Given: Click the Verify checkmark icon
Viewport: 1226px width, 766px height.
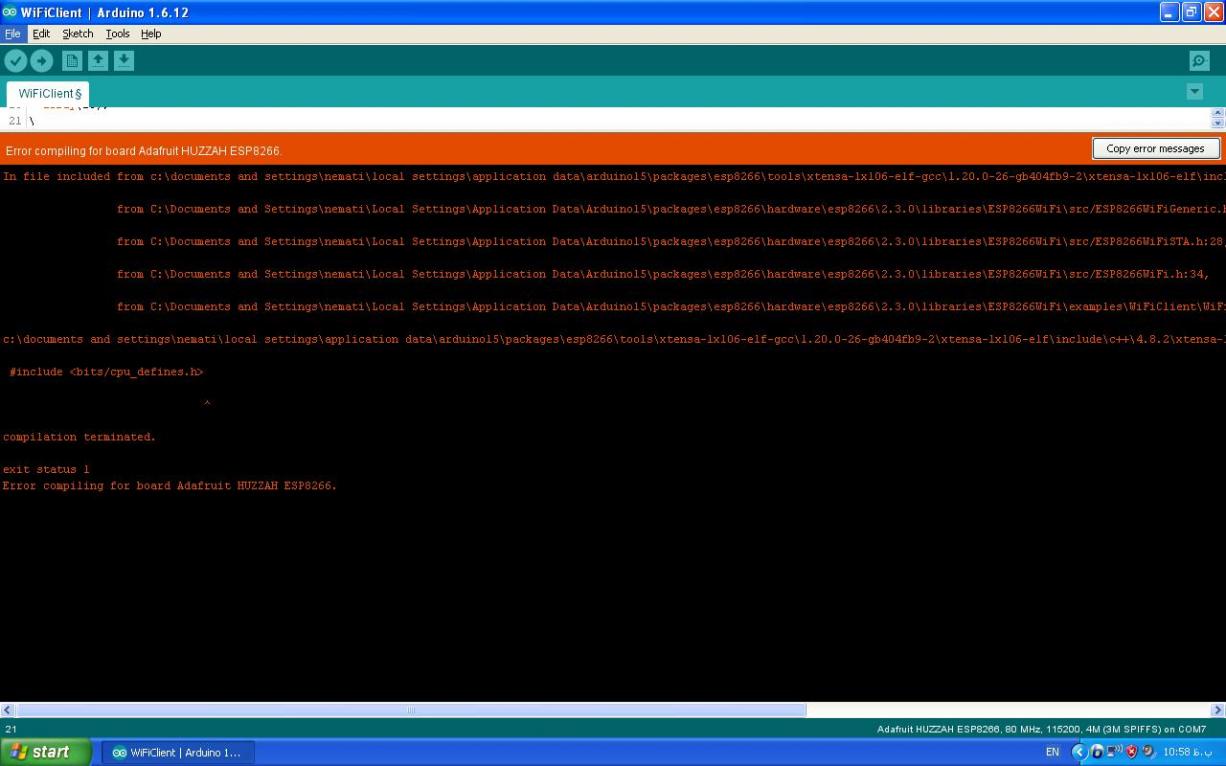Looking at the screenshot, I should 15,61.
